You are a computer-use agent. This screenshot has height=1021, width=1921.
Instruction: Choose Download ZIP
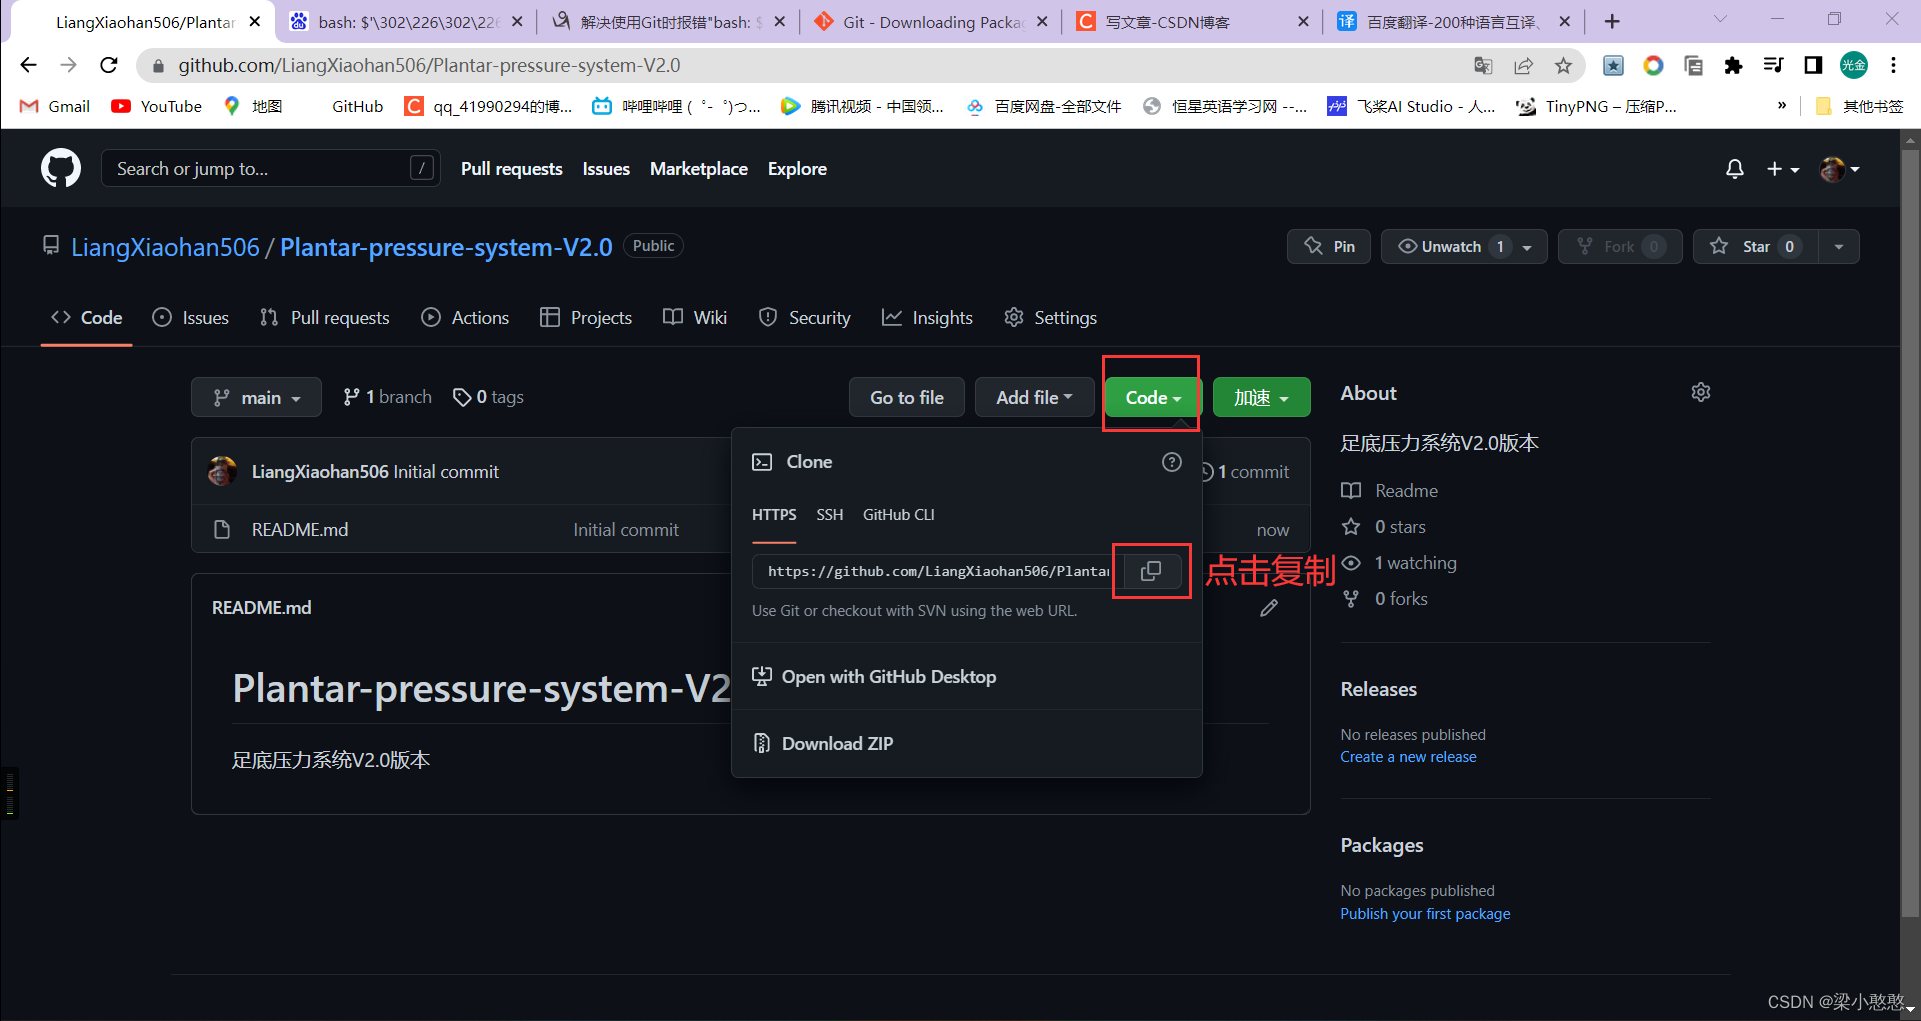click(x=822, y=744)
